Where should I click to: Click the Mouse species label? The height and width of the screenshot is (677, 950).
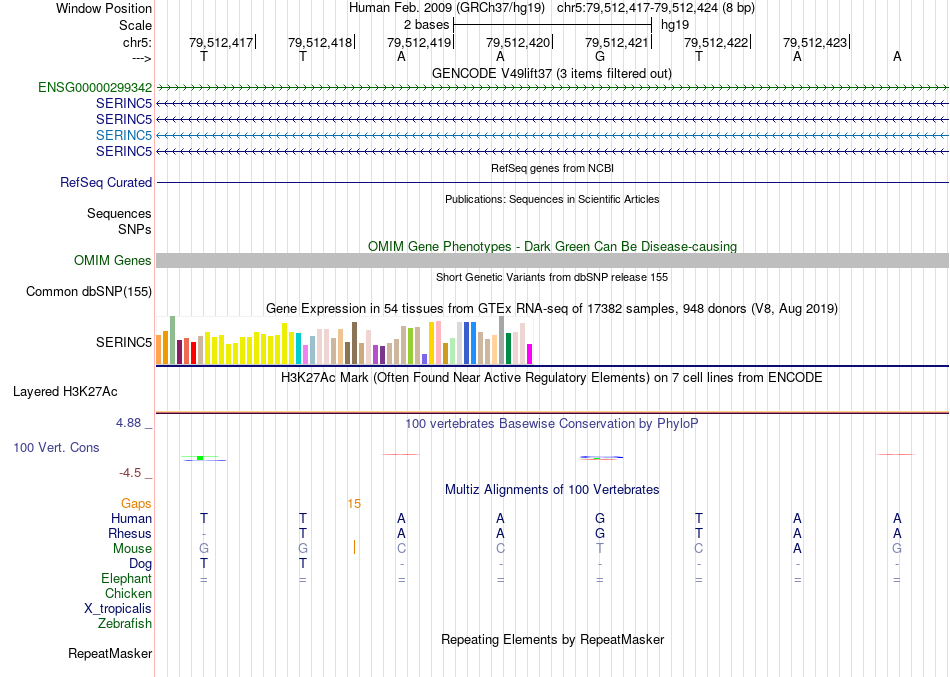[x=132, y=549]
